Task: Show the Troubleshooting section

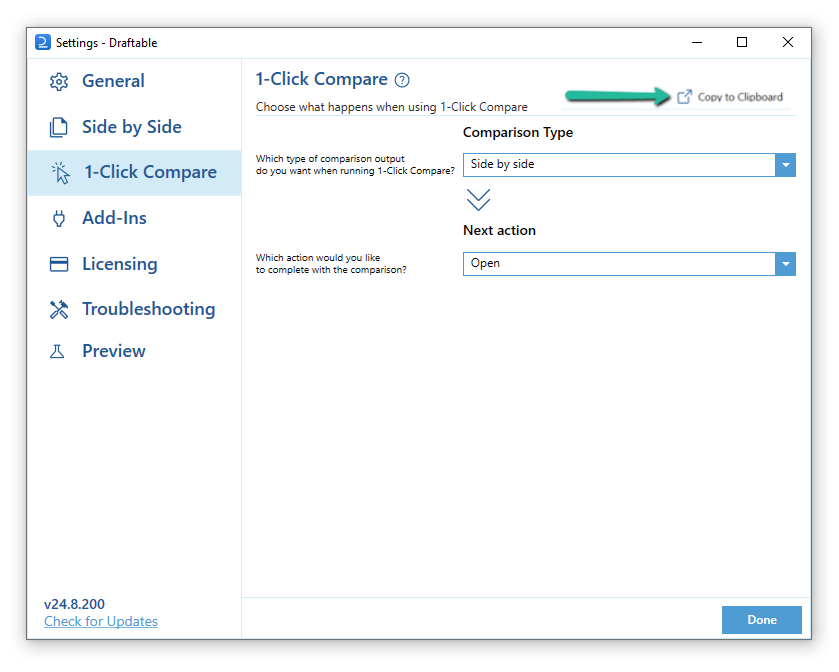Action: coord(134,310)
